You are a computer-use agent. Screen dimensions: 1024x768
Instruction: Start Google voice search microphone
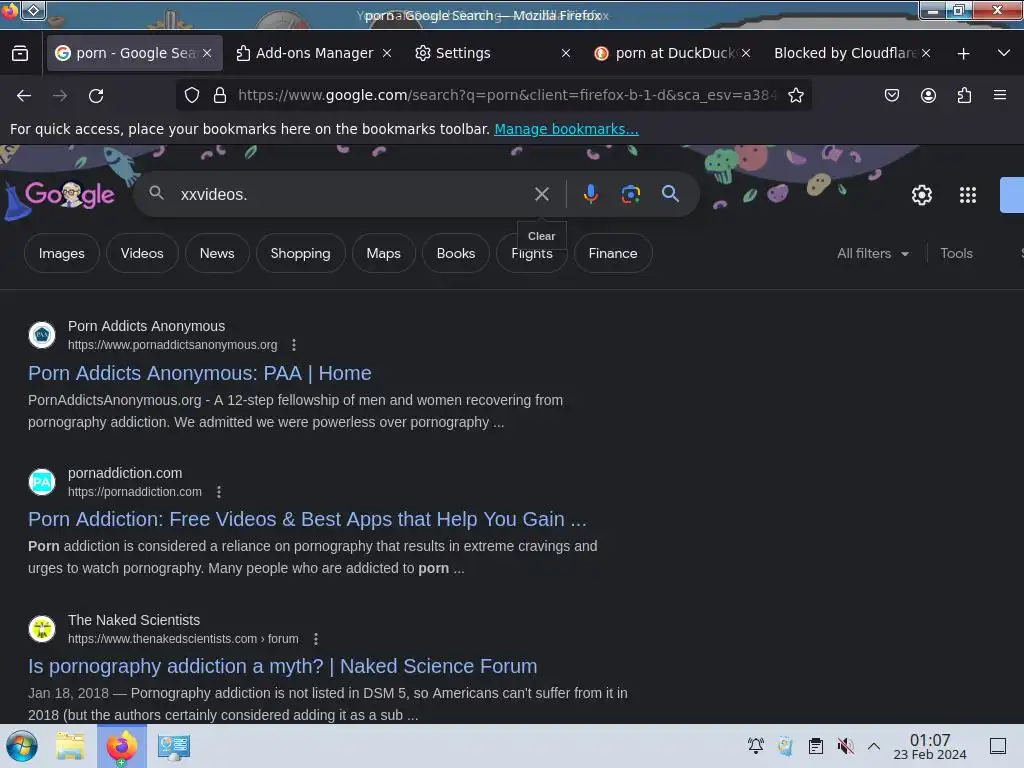coord(590,194)
